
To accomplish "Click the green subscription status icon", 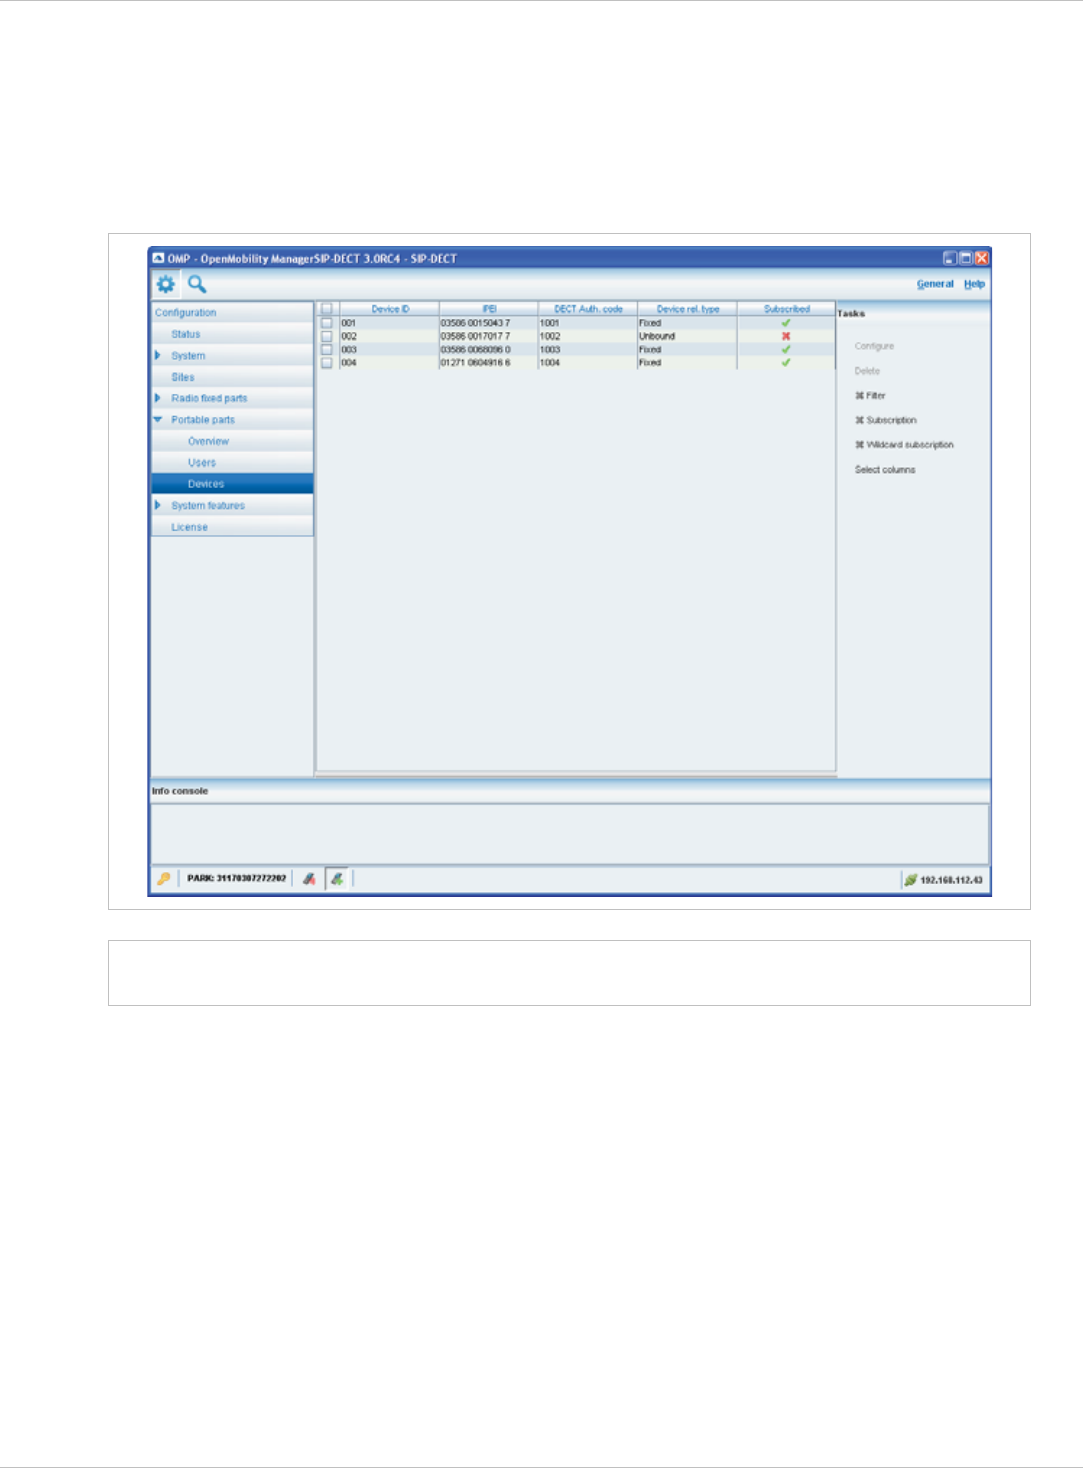I will 338,879.
